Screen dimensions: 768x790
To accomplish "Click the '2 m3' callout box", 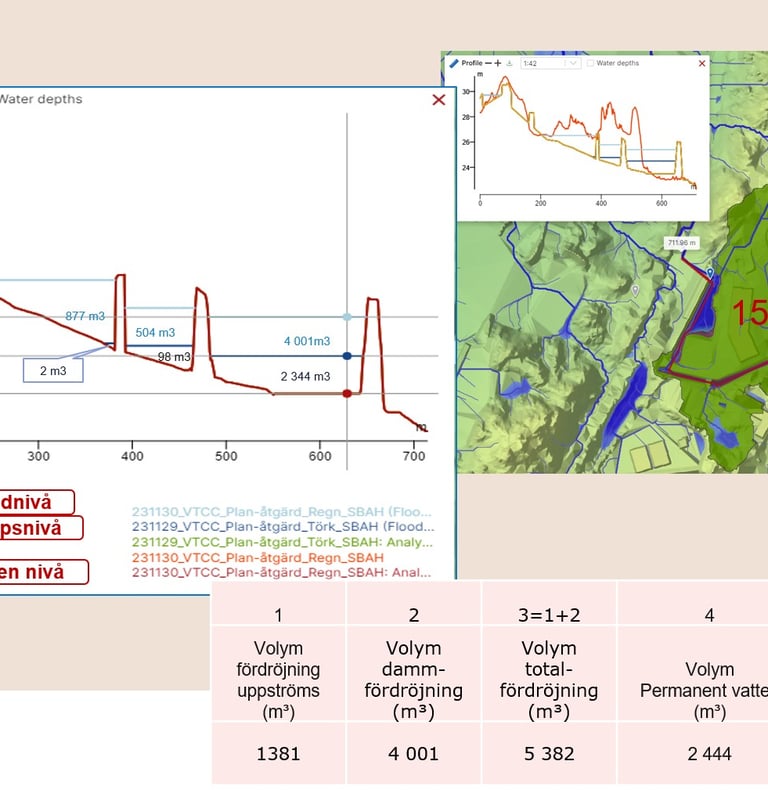I will tap(53, 370).
